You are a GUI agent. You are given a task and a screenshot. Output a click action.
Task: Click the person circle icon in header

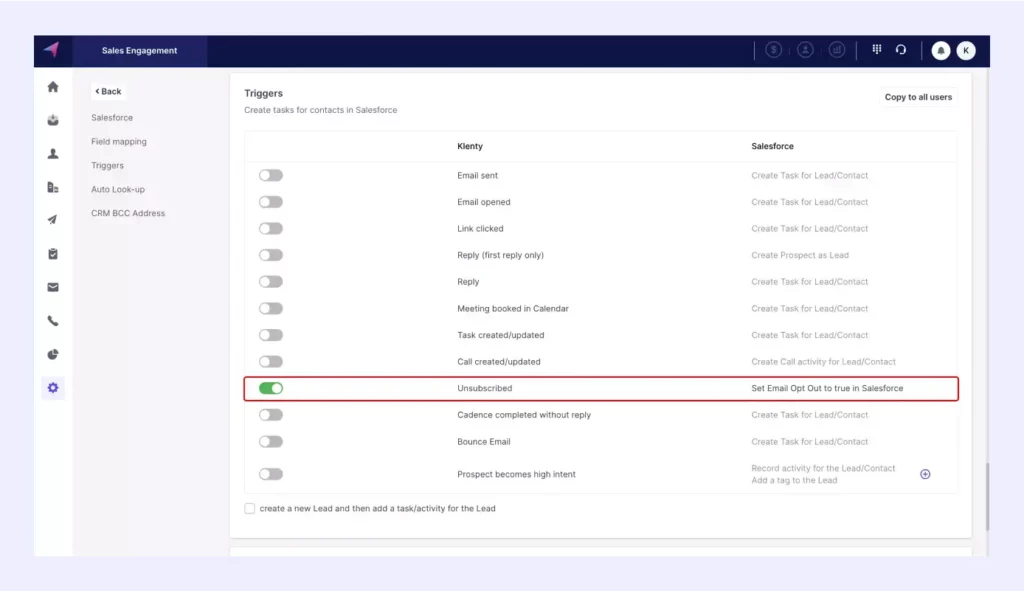[805, 50]
